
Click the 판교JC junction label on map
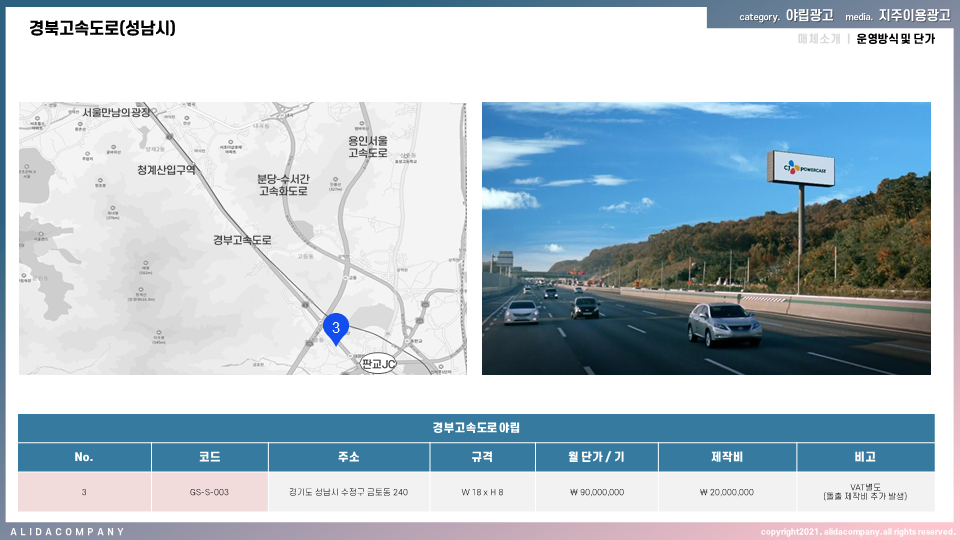click(379, 364)
